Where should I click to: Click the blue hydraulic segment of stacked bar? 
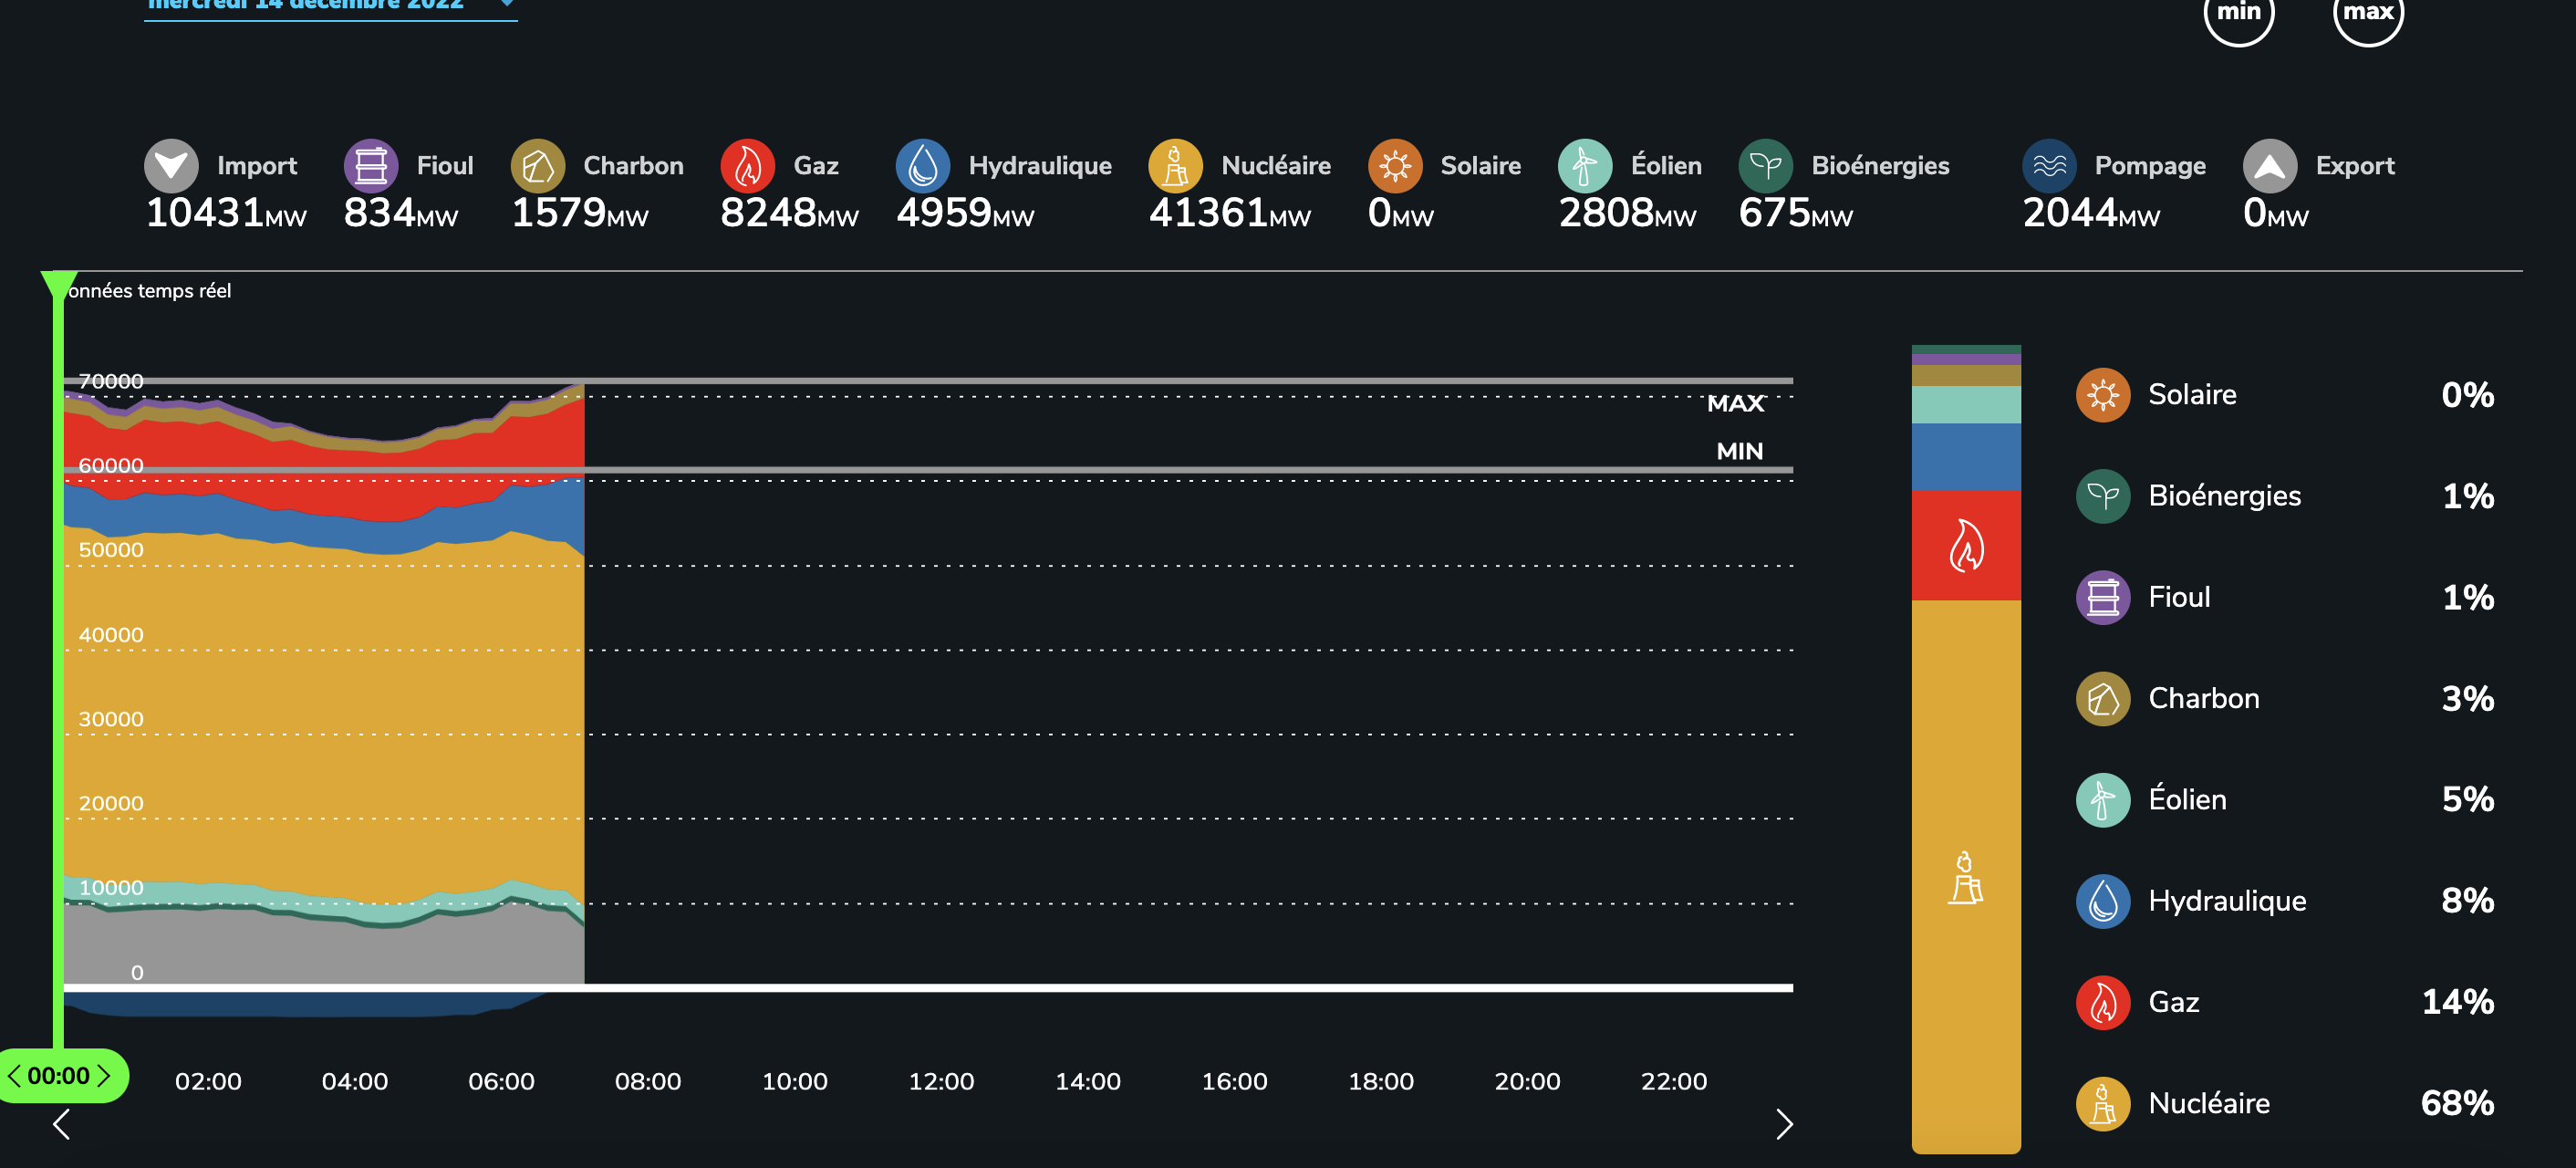[x=1966, y=456]
